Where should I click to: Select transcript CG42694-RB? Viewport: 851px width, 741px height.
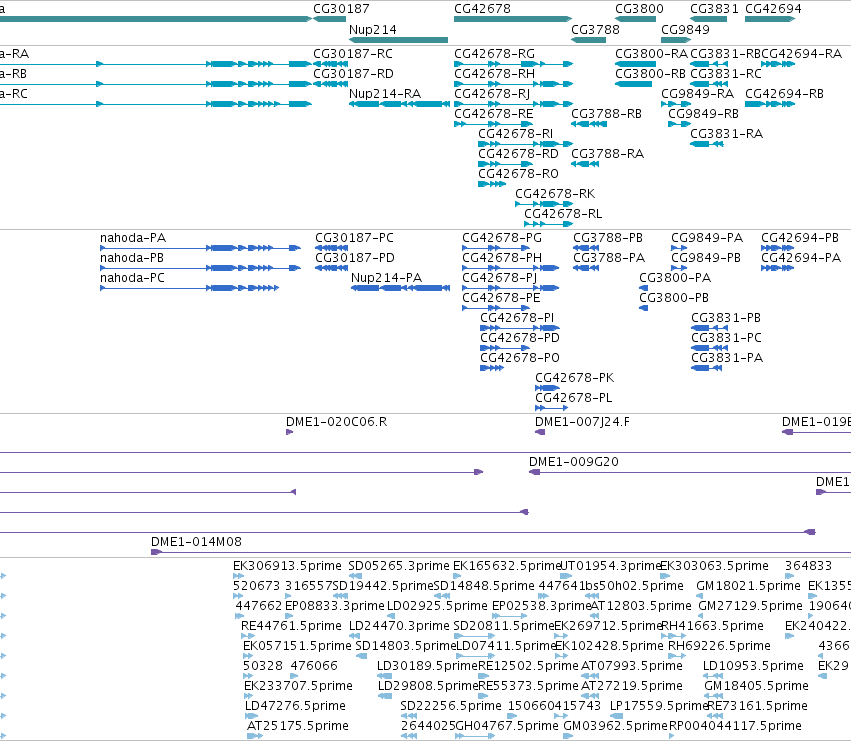coord(784,93)
